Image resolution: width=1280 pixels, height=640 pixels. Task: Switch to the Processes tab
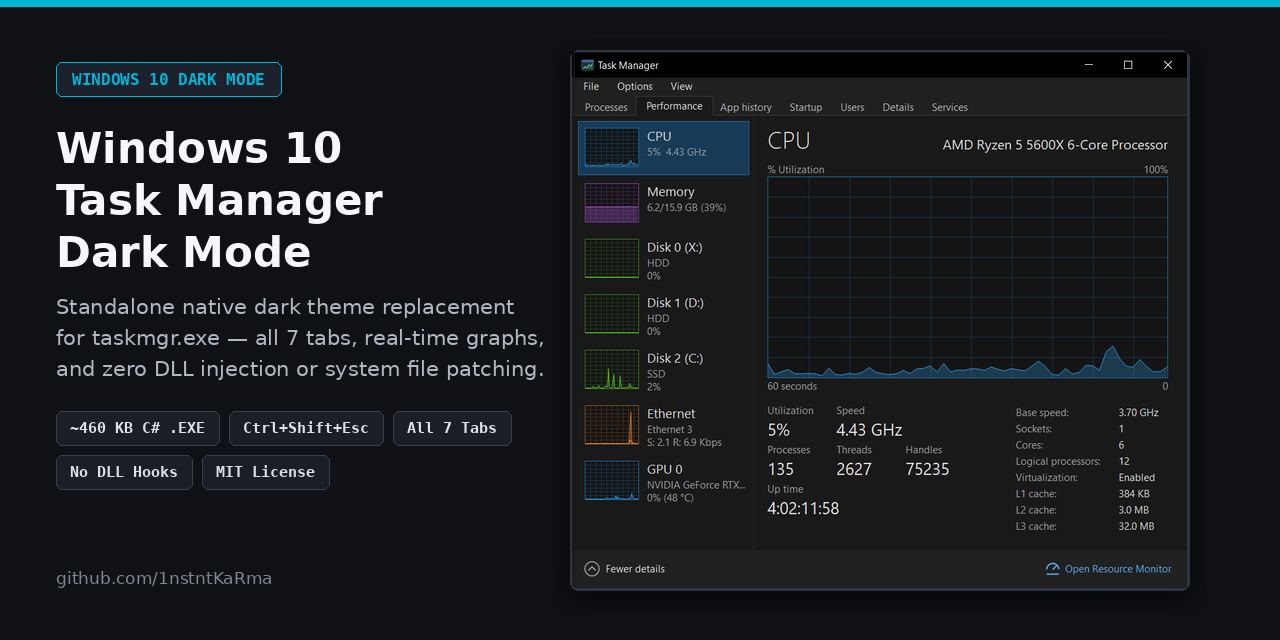coord(606,107)
